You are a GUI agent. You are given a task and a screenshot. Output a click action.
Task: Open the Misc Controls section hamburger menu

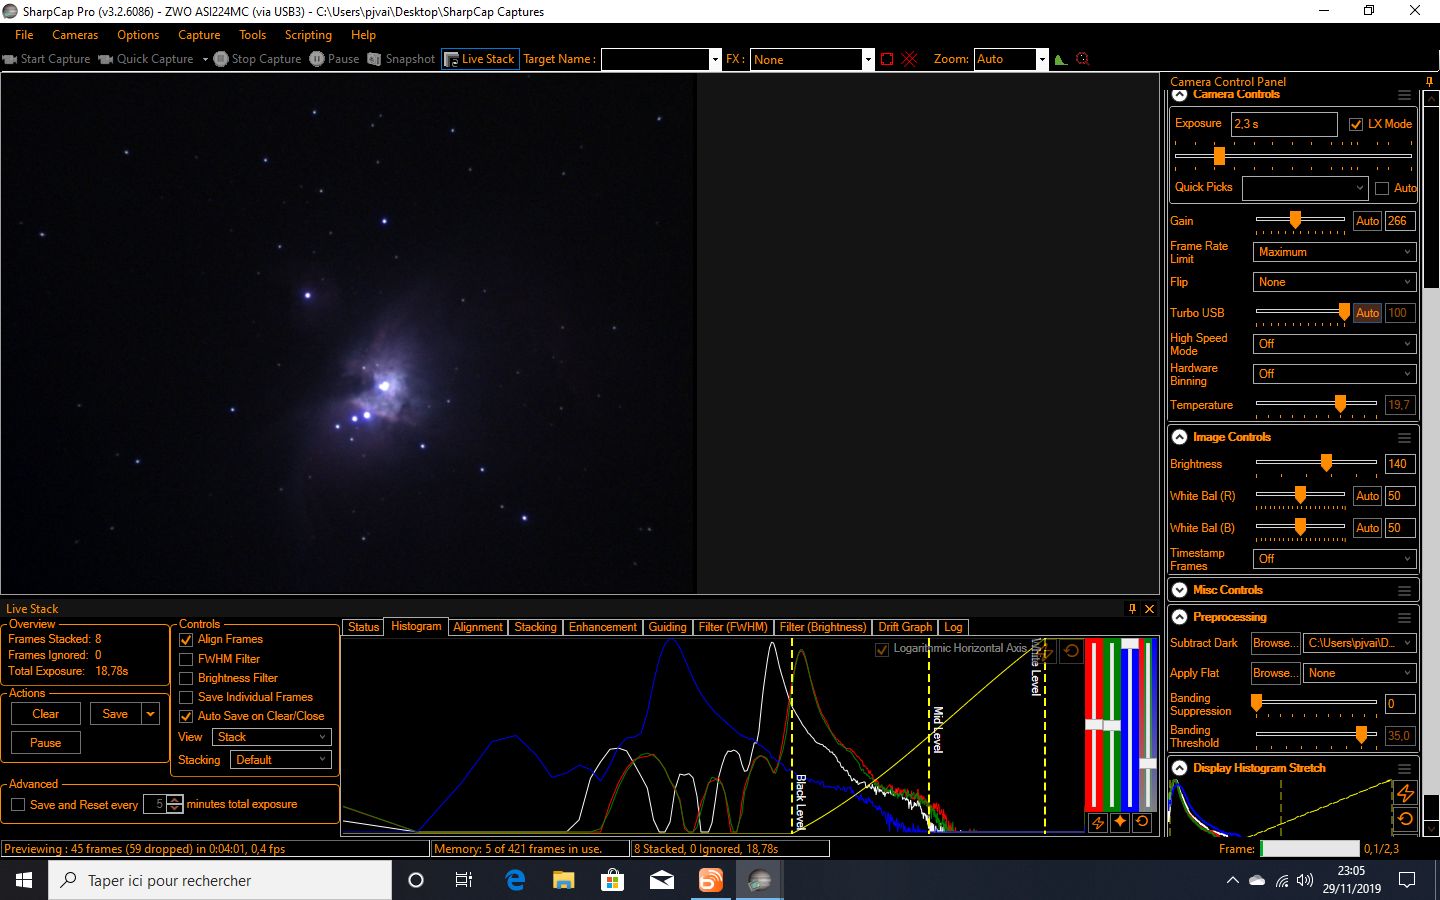1404,591
